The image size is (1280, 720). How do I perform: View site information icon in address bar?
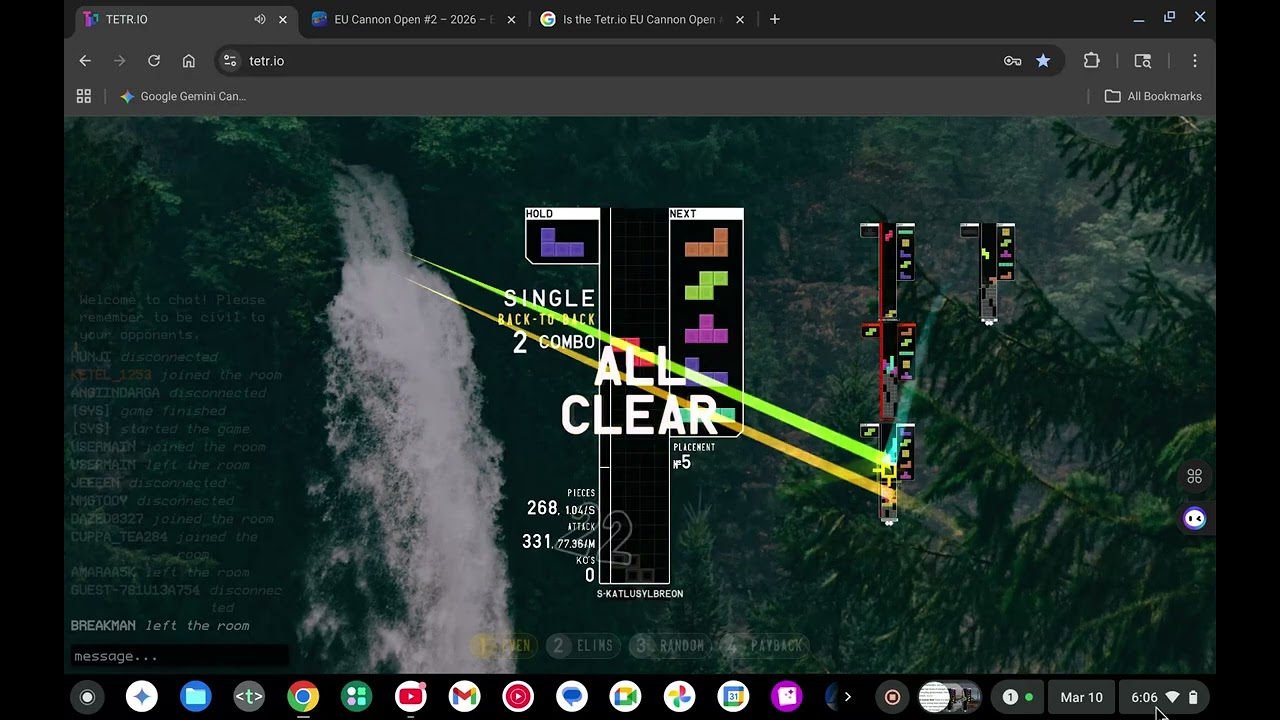click(230, 61)
